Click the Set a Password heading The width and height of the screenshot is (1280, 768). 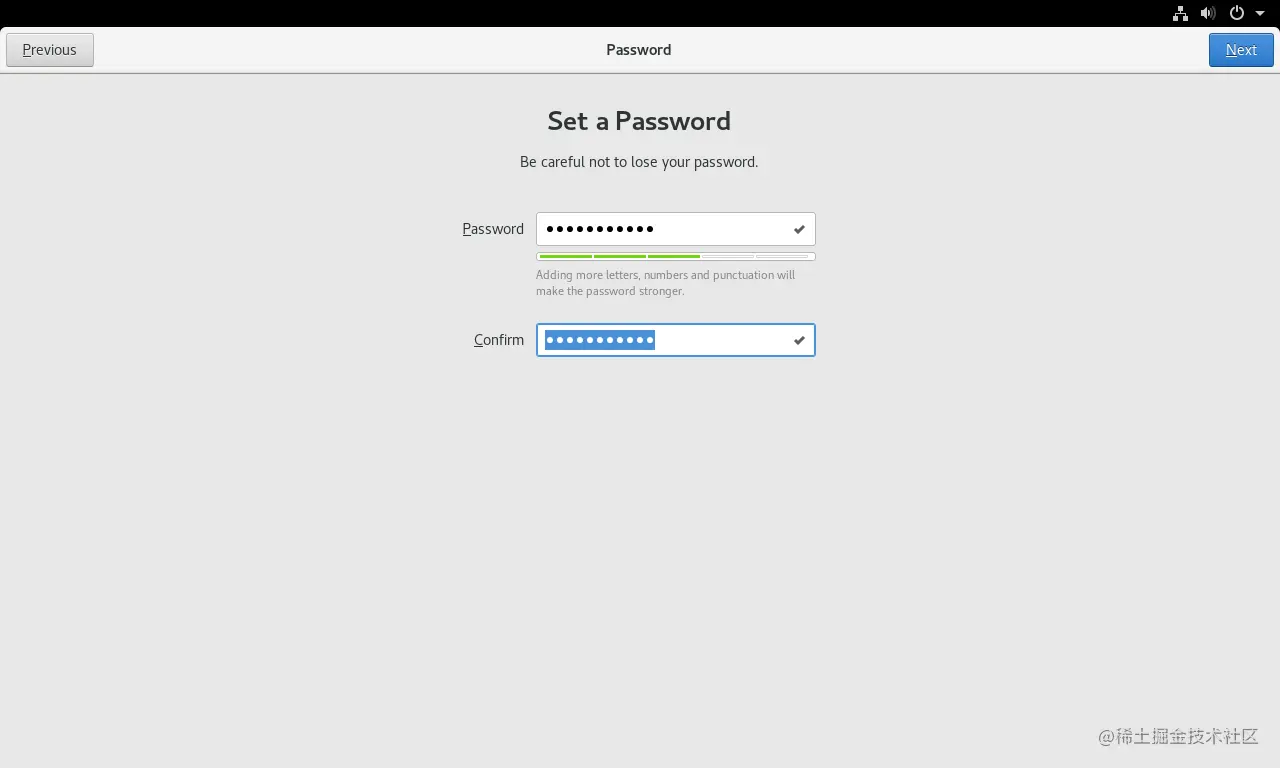639,121
